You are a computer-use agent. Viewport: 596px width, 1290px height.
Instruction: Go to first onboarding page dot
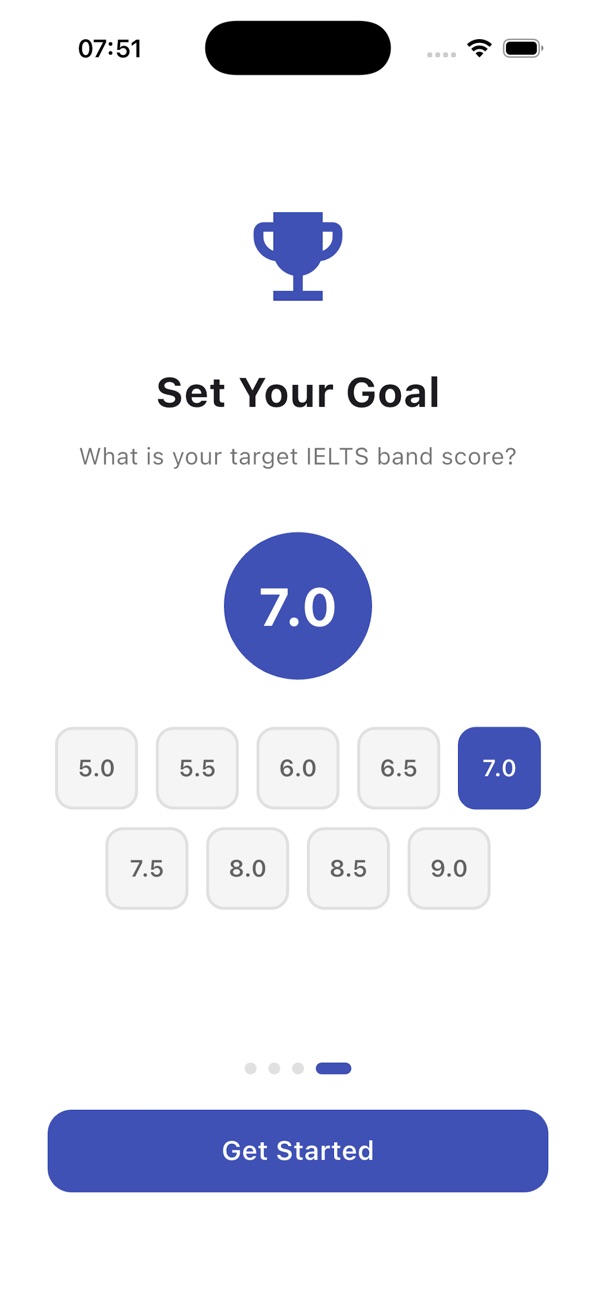coord(250,1068)
